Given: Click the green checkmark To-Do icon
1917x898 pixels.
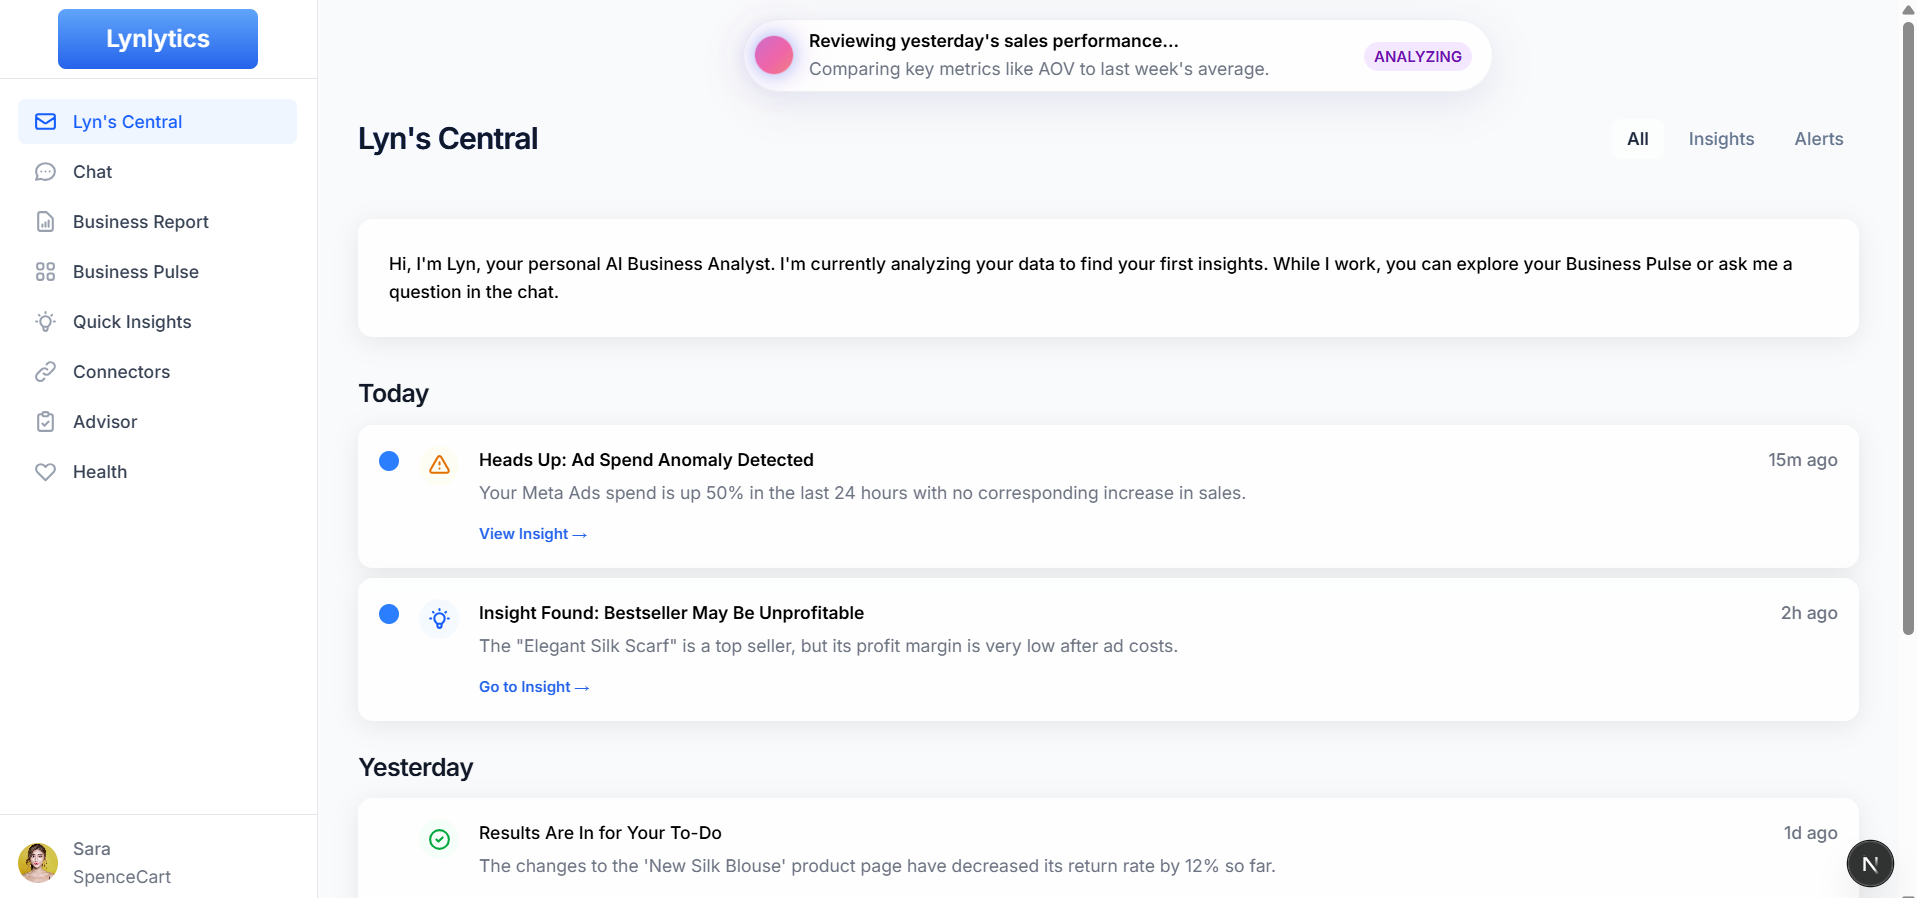Looking at the screenshot, I should click(439, 839).
